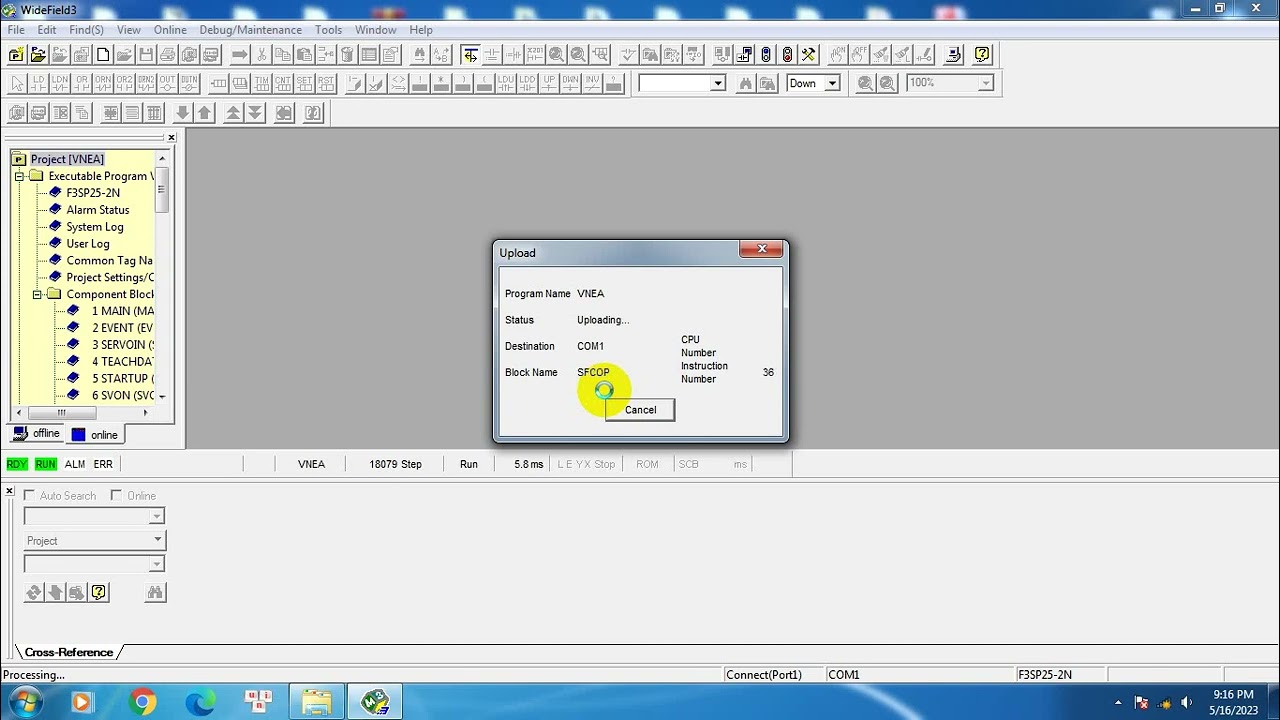
Task: Collapse the Component Block tree folder
Action: [x=37, y=294]
